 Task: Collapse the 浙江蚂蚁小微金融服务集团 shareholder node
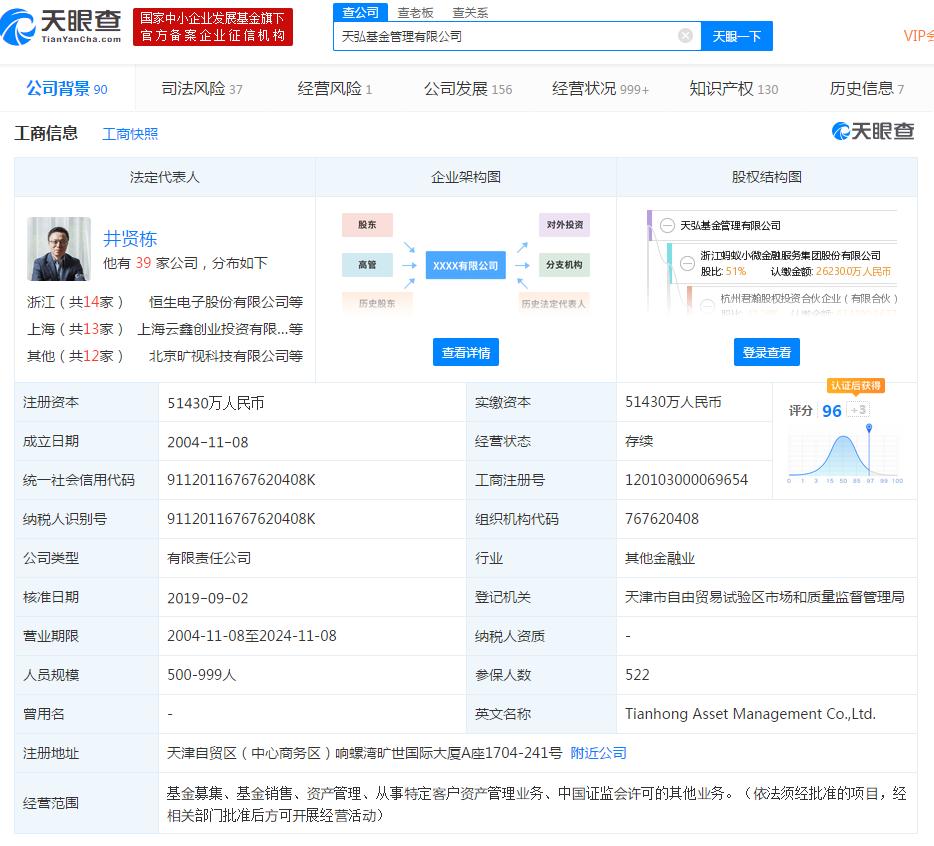688,263
